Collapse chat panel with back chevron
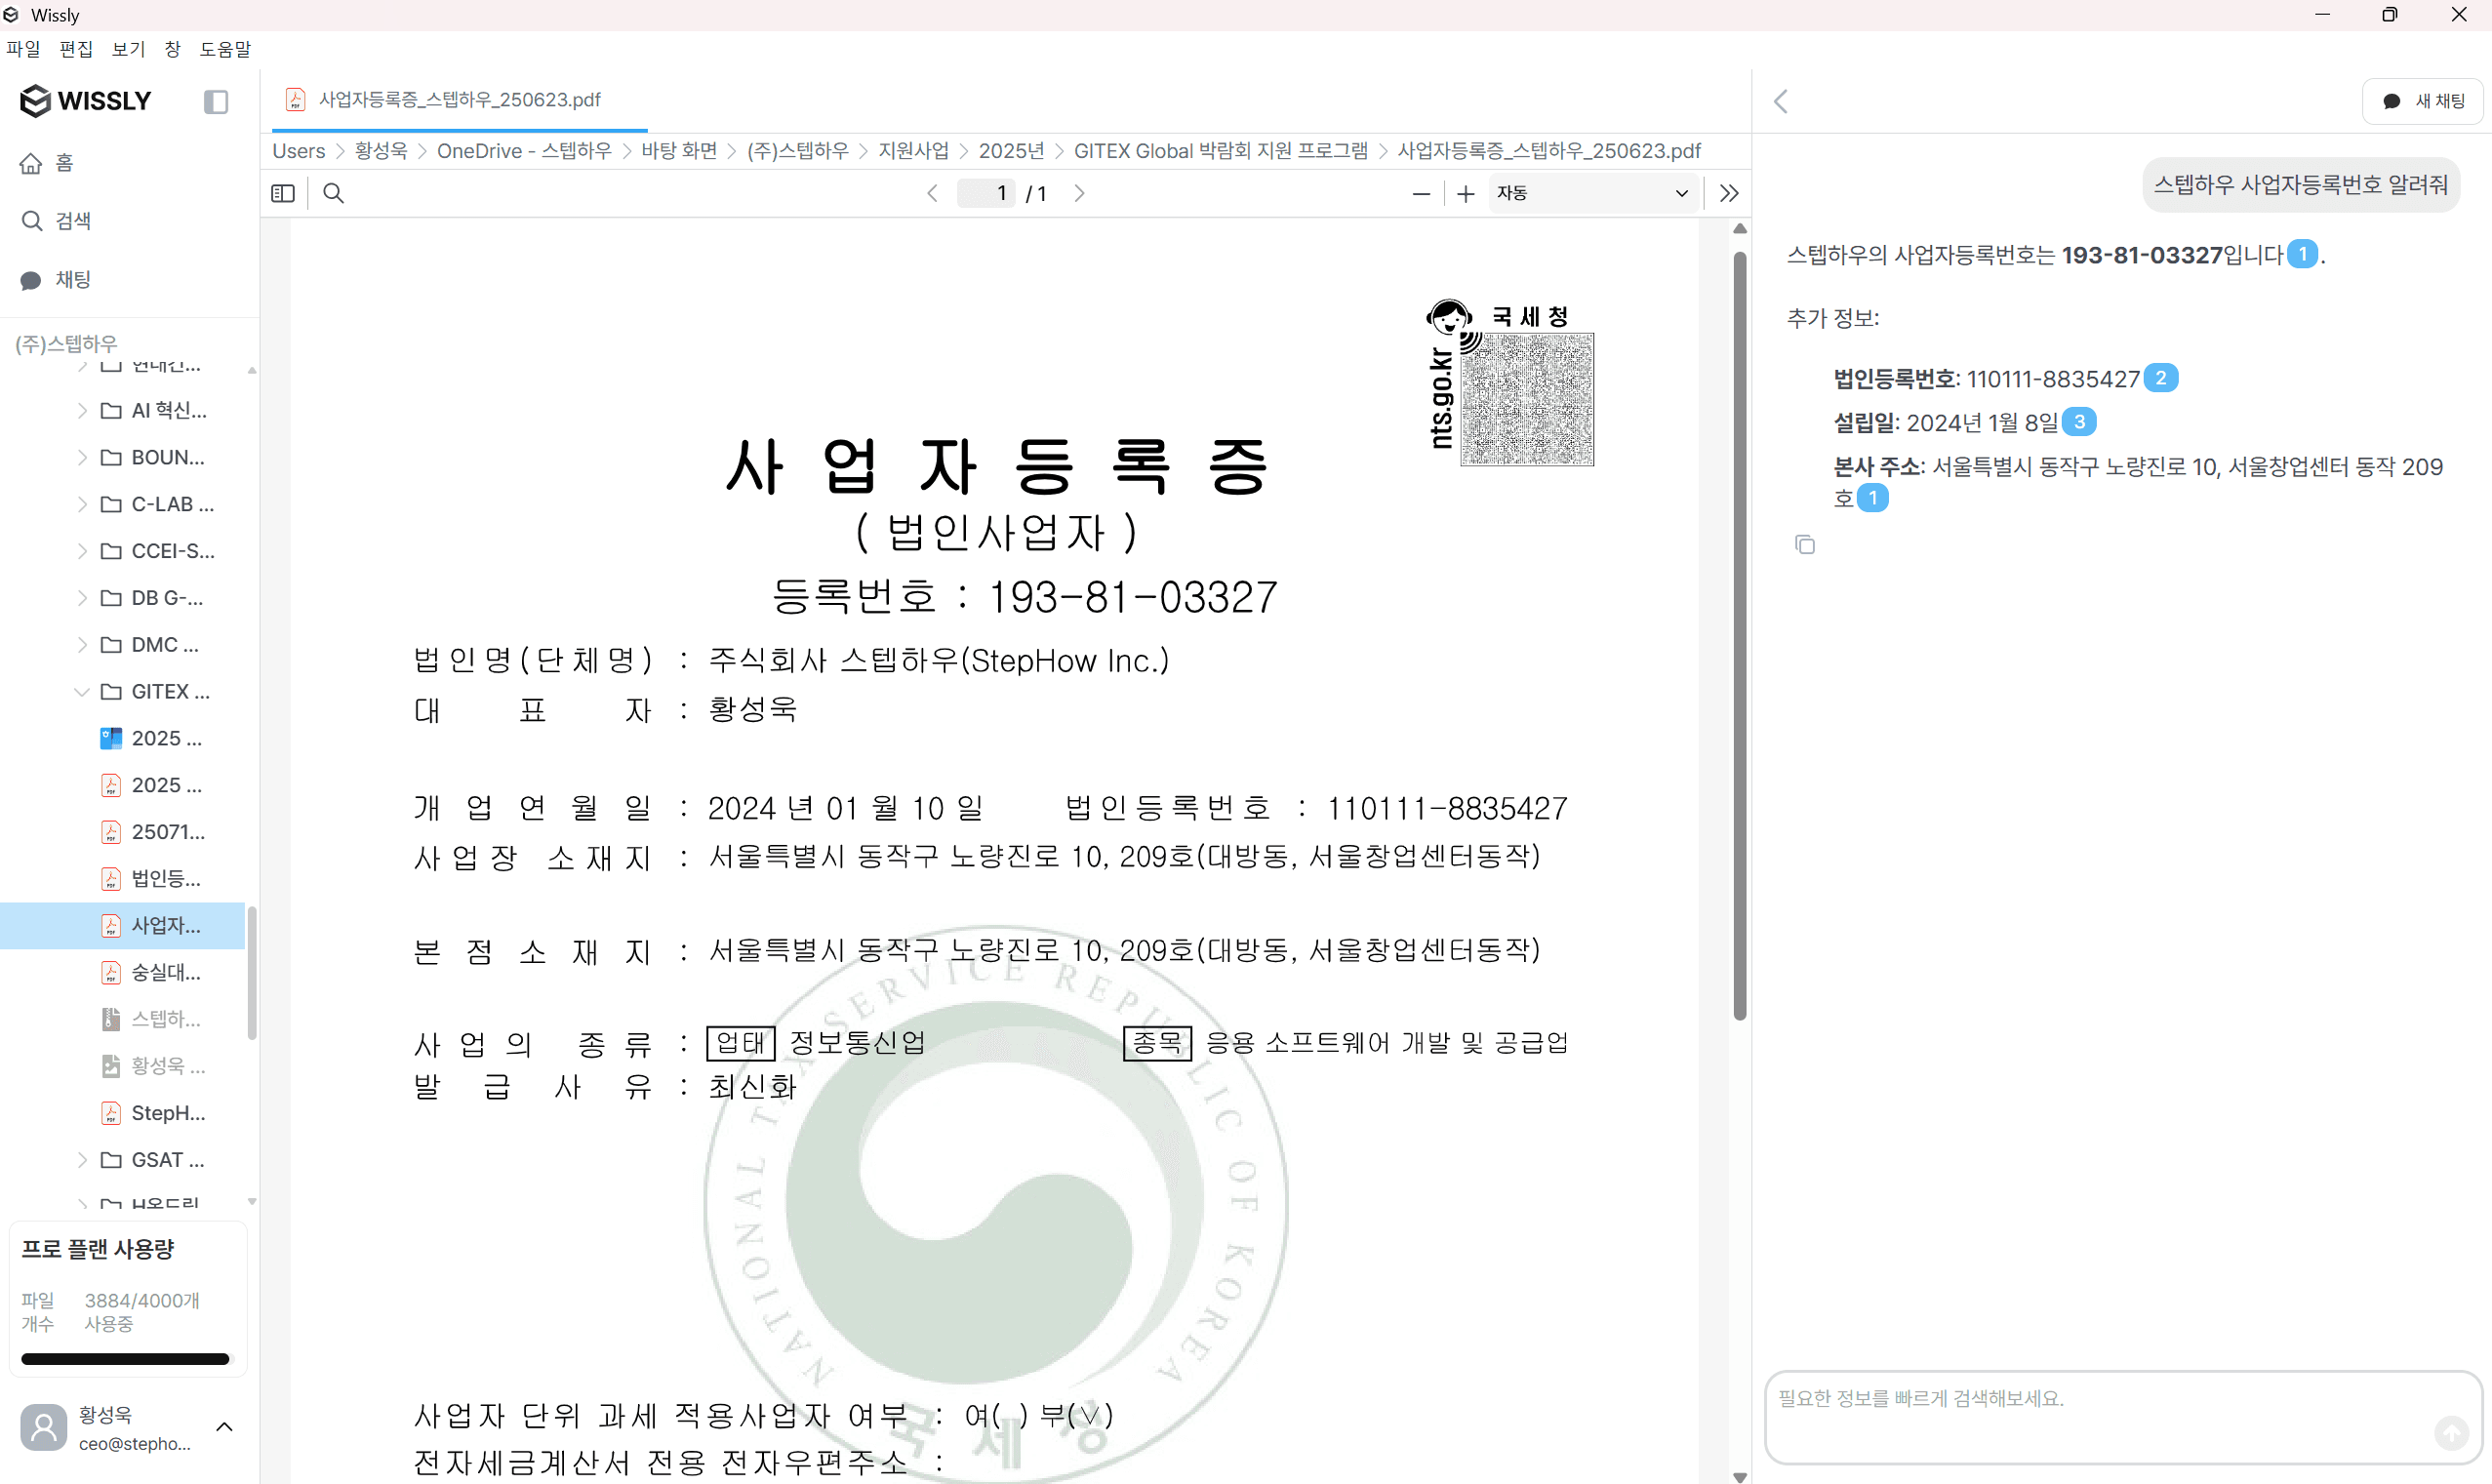2492x1484 pixels. tap(1781, 101)
